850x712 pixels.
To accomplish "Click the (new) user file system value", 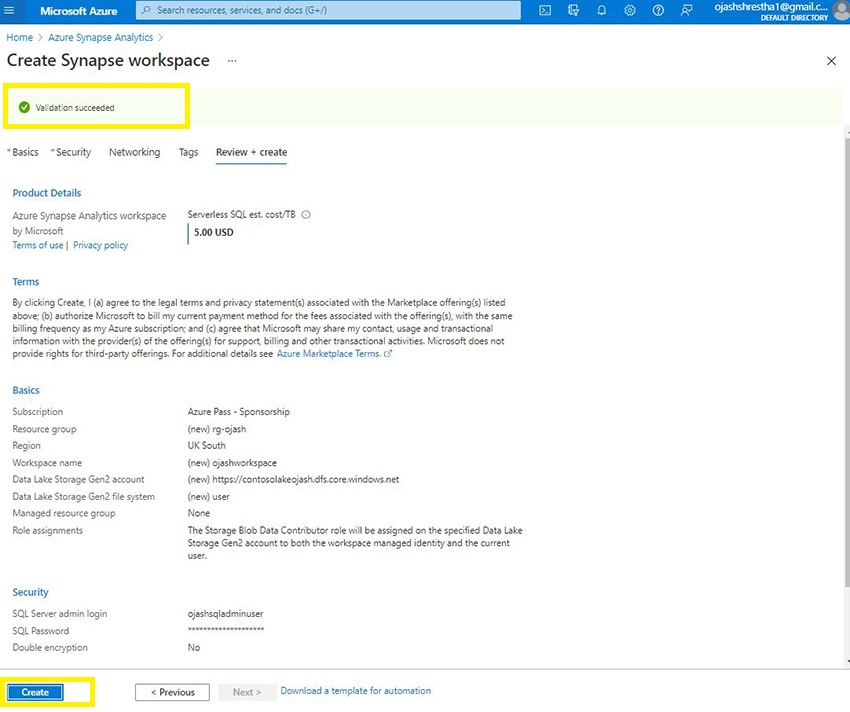I will (208, 497).
